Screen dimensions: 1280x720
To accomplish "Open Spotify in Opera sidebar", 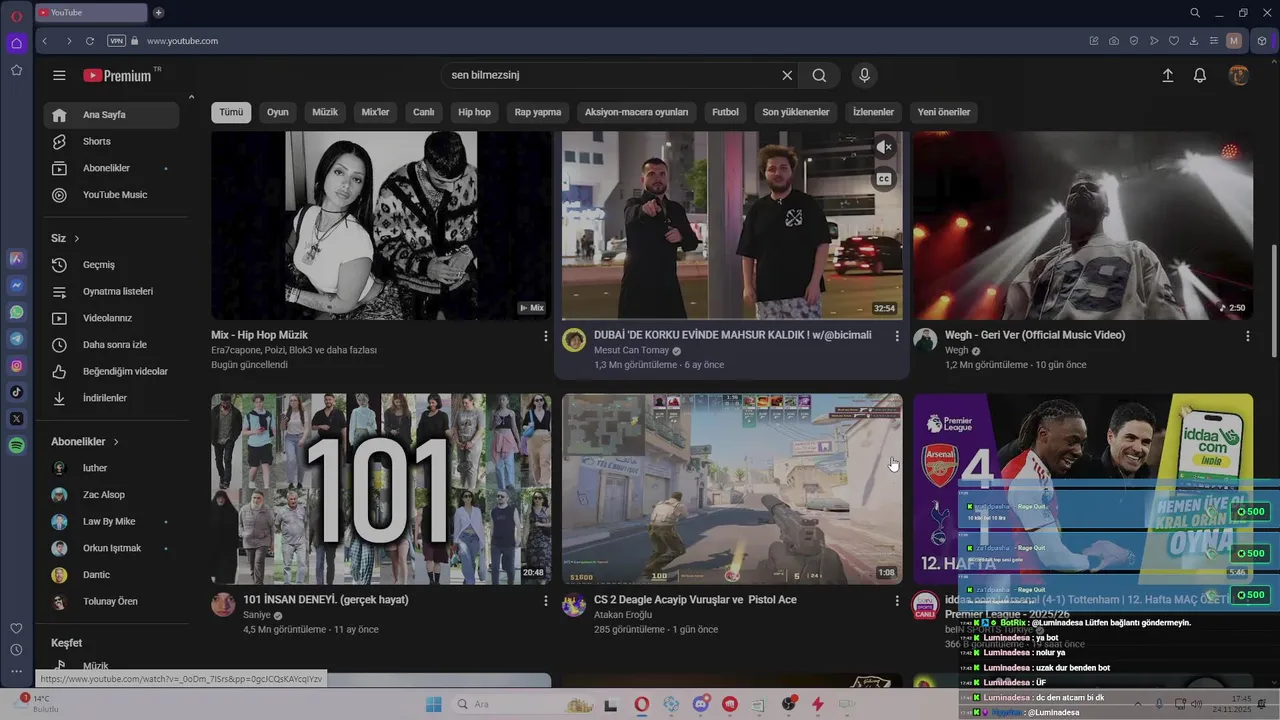I will click(16, 446).
